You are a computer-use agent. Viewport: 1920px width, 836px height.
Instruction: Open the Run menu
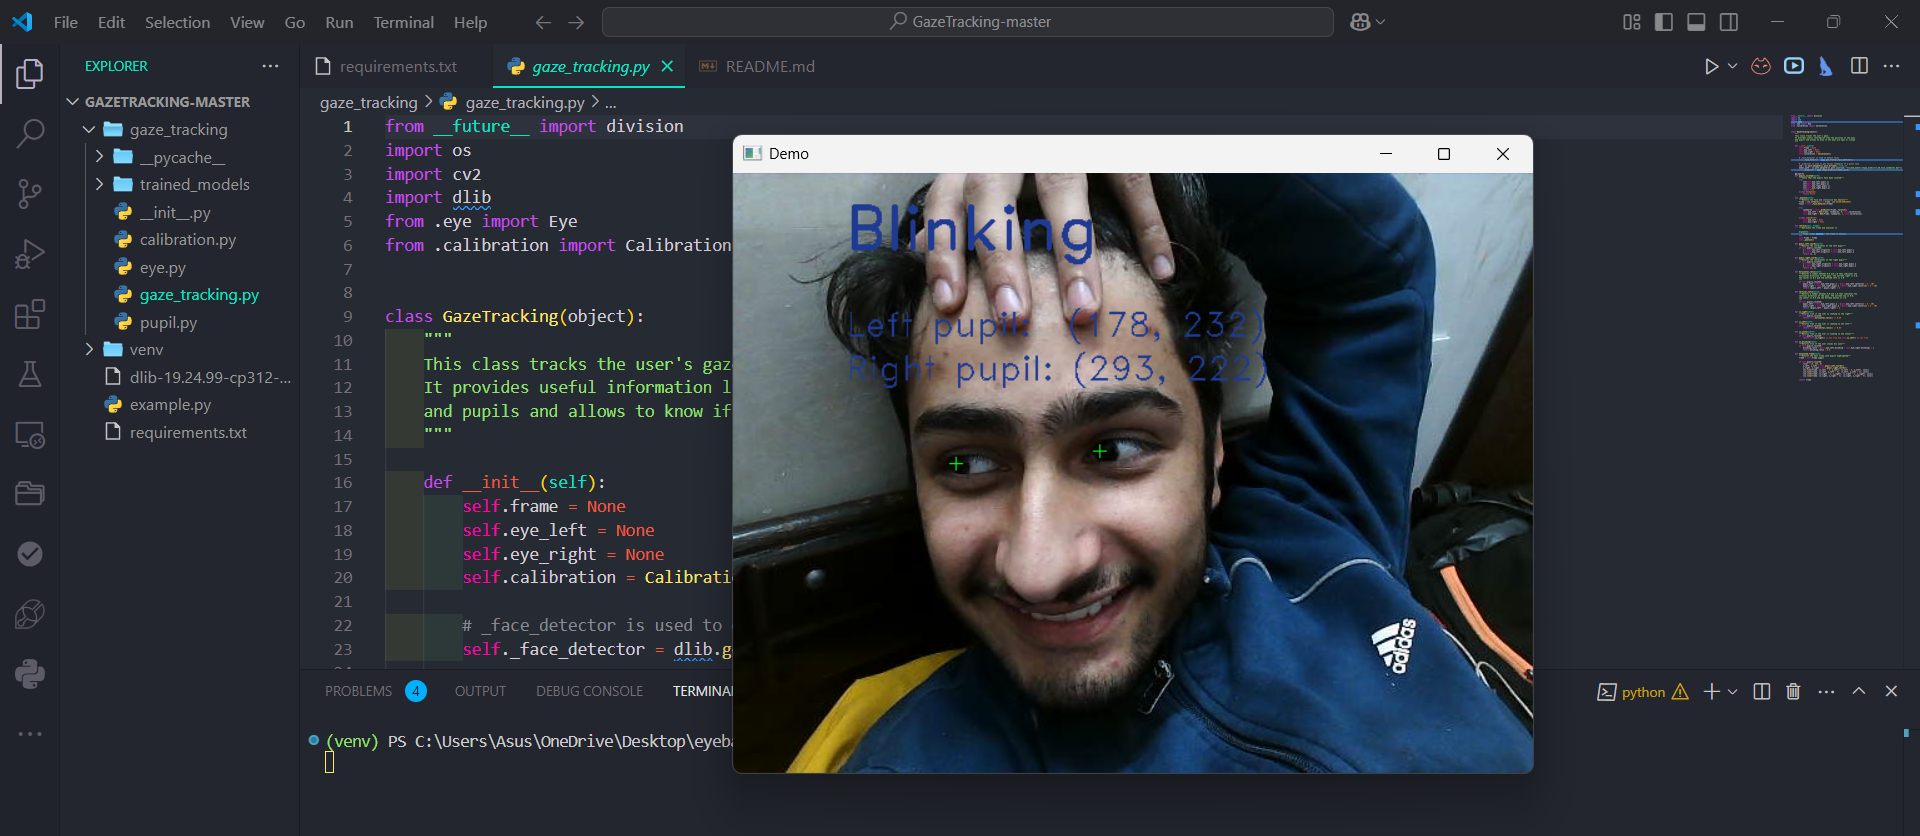point(339,22)
